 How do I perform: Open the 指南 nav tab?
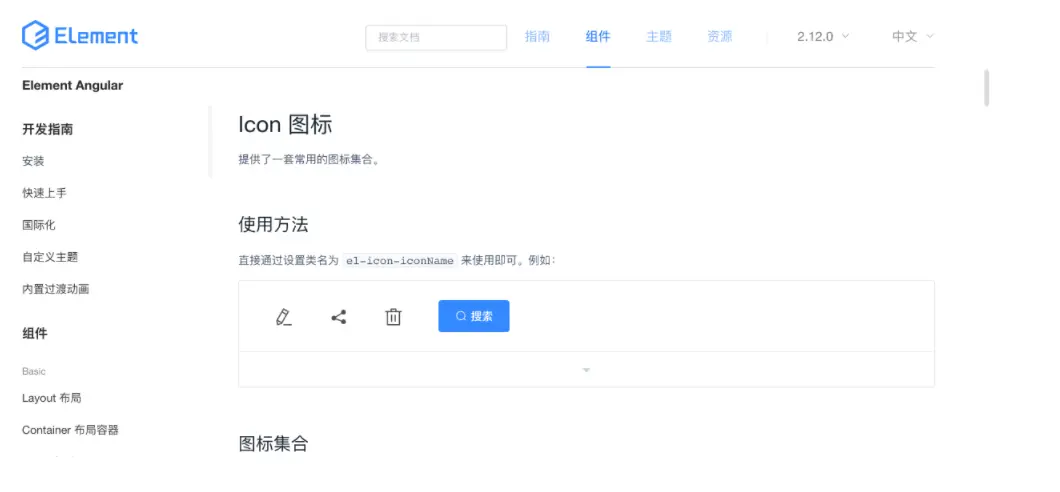tap(537, 36)
